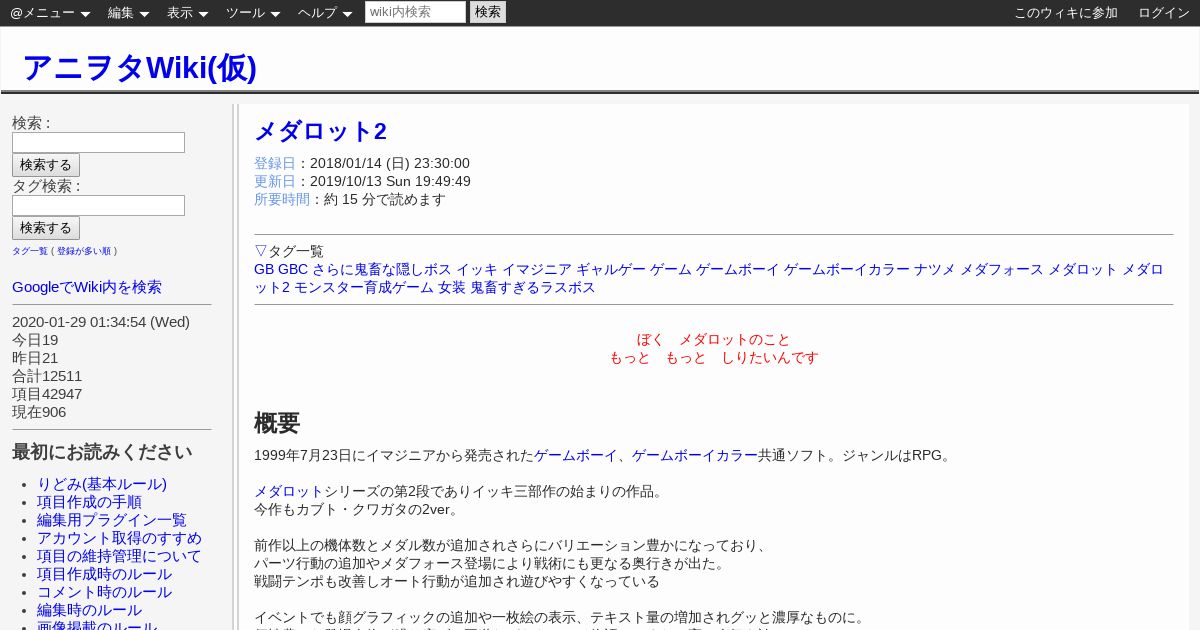Click the 検索 button in top bar
This screenshot has height=630, width=1200.
pyautogui.click(x=488, y=12)
